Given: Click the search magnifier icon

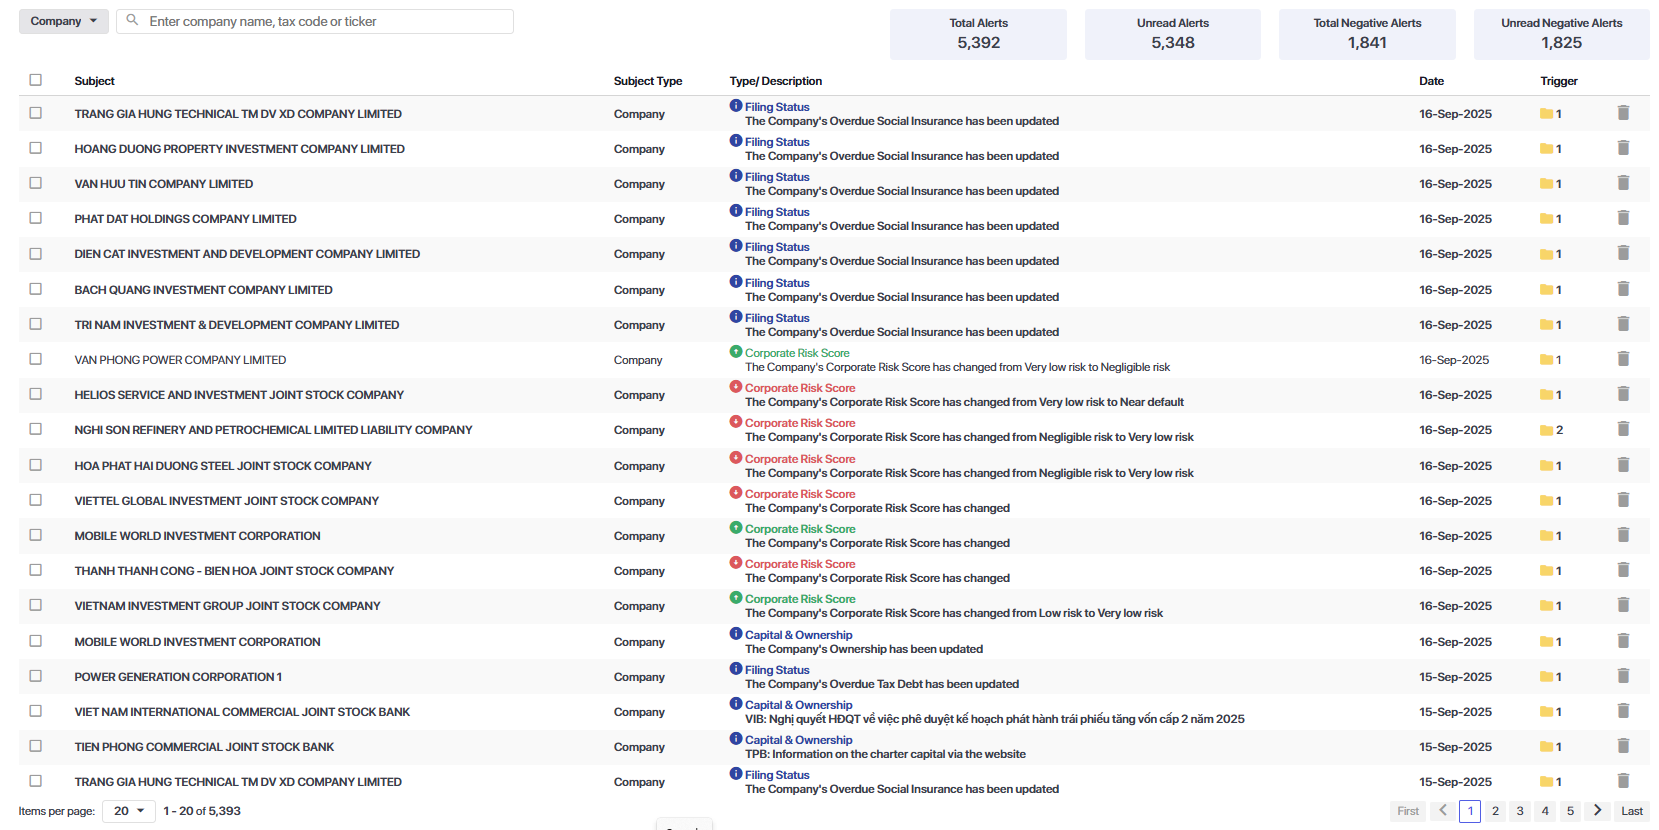Looking at the screenshot, I should pyautogui.click(x=132, y=21).
